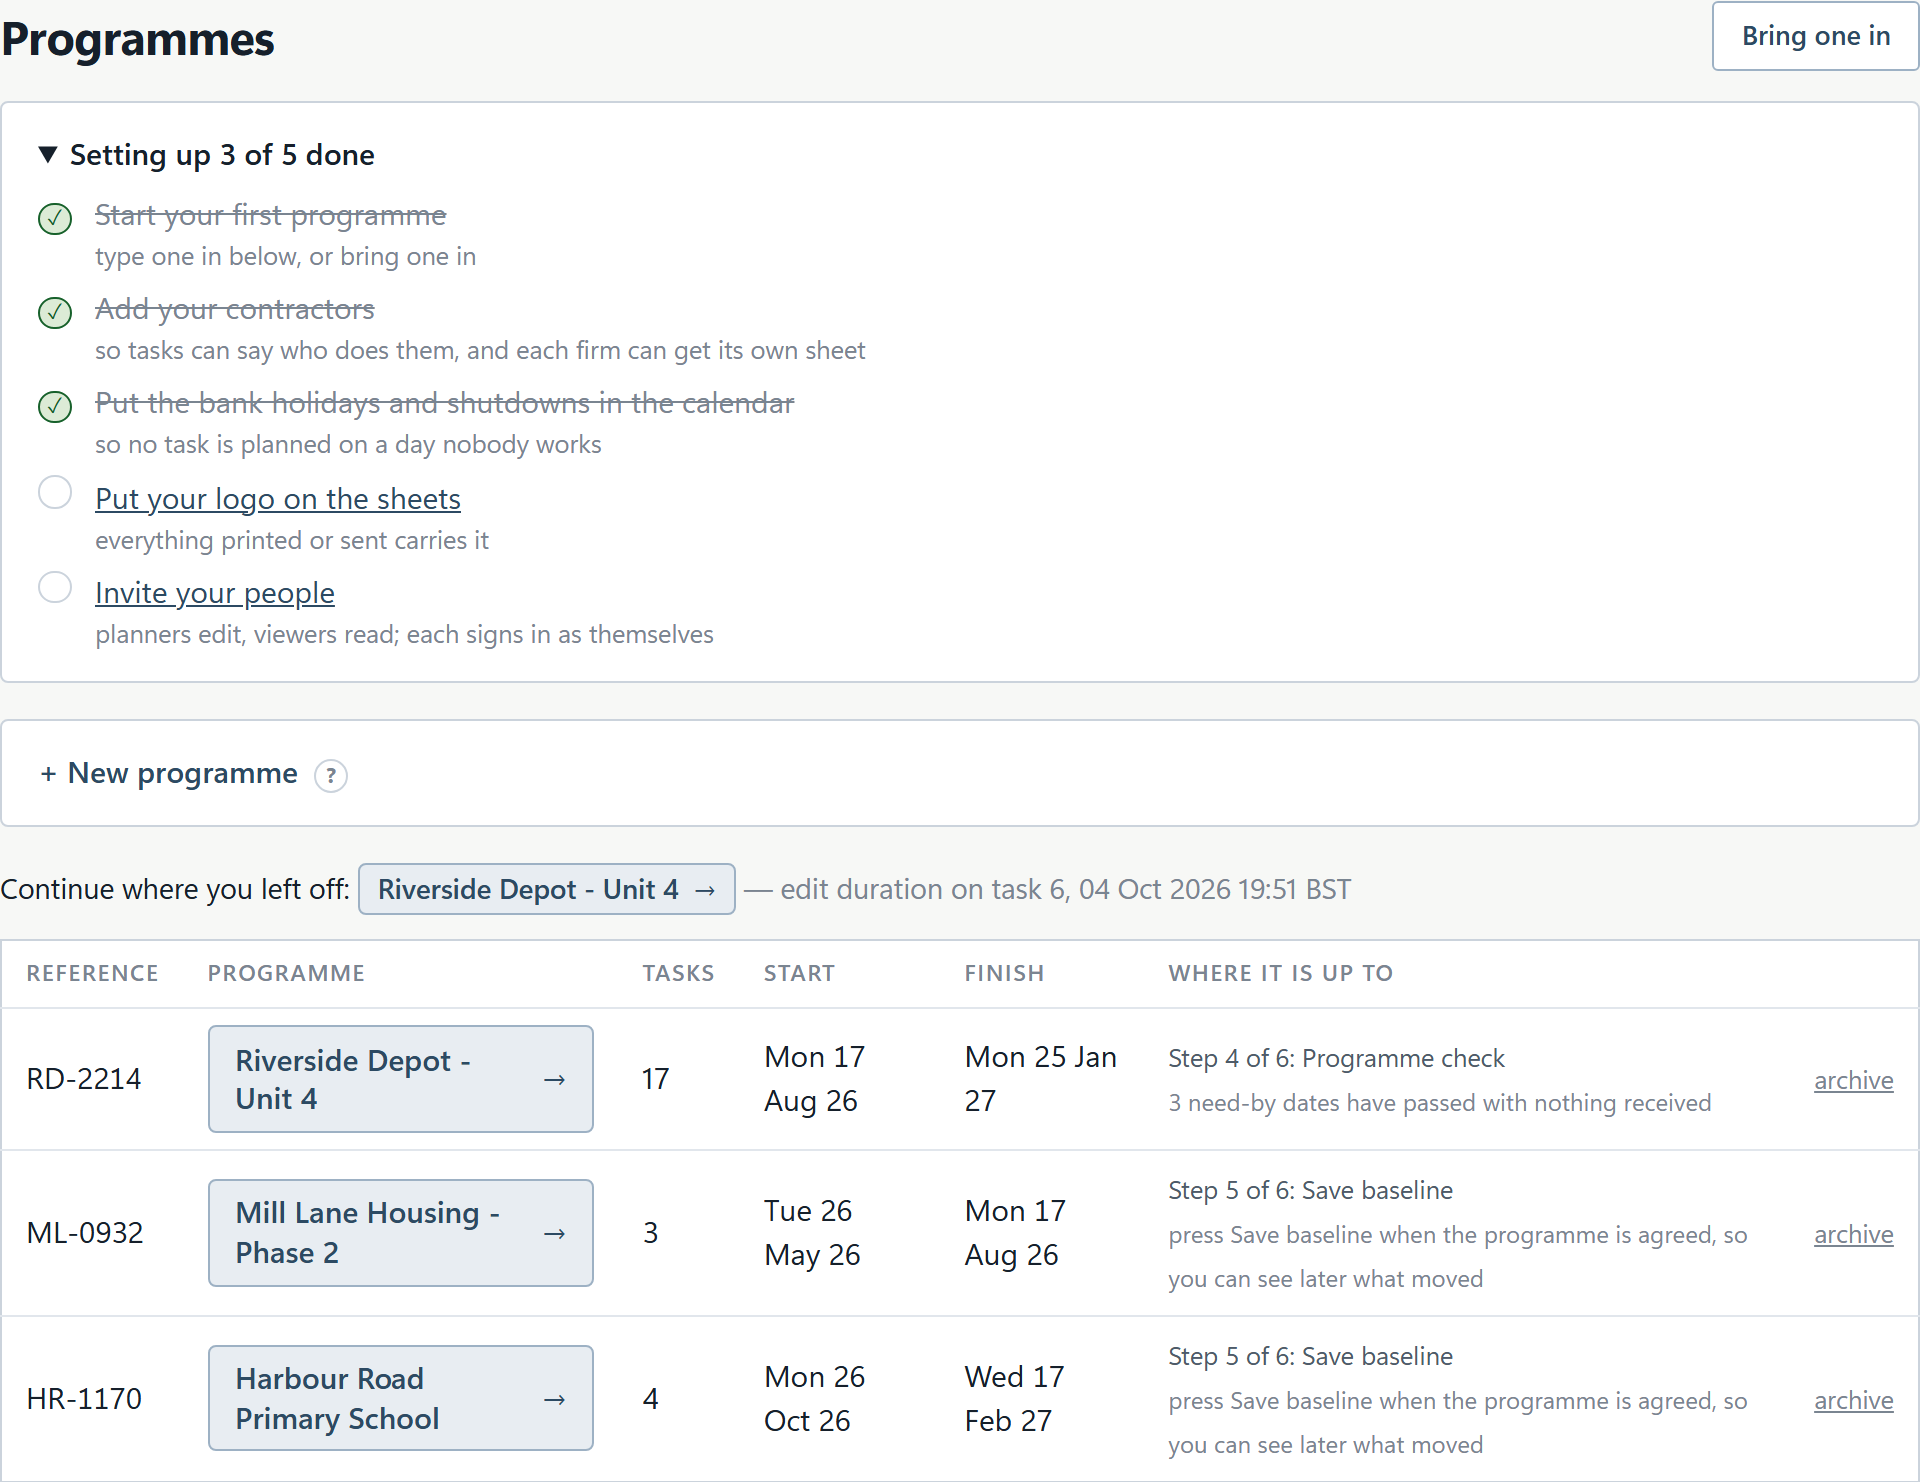Open the Invite your people link
The image size is (1920, 1482).
(215, 593)
